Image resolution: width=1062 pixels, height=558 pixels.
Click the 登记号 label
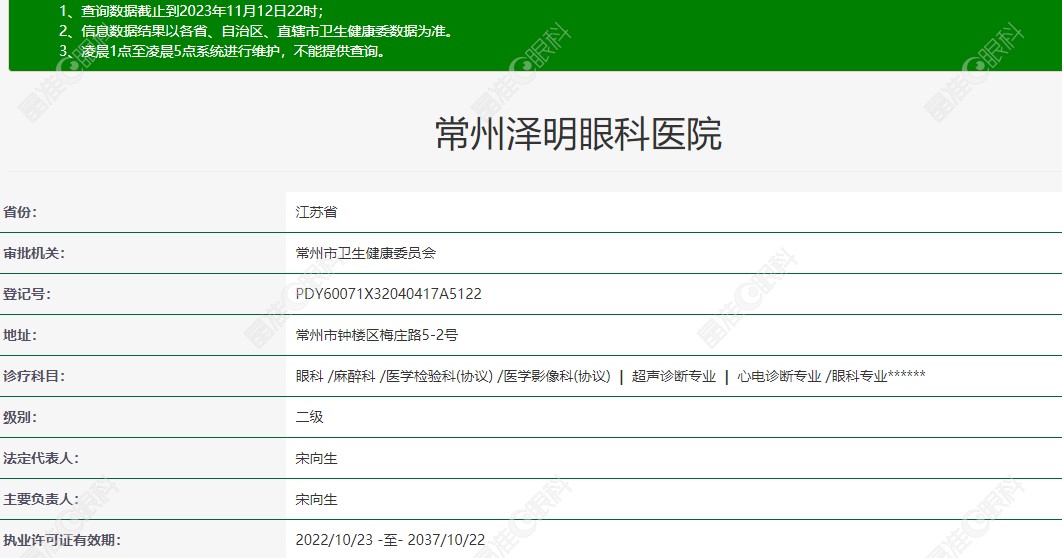click(27, 294)
